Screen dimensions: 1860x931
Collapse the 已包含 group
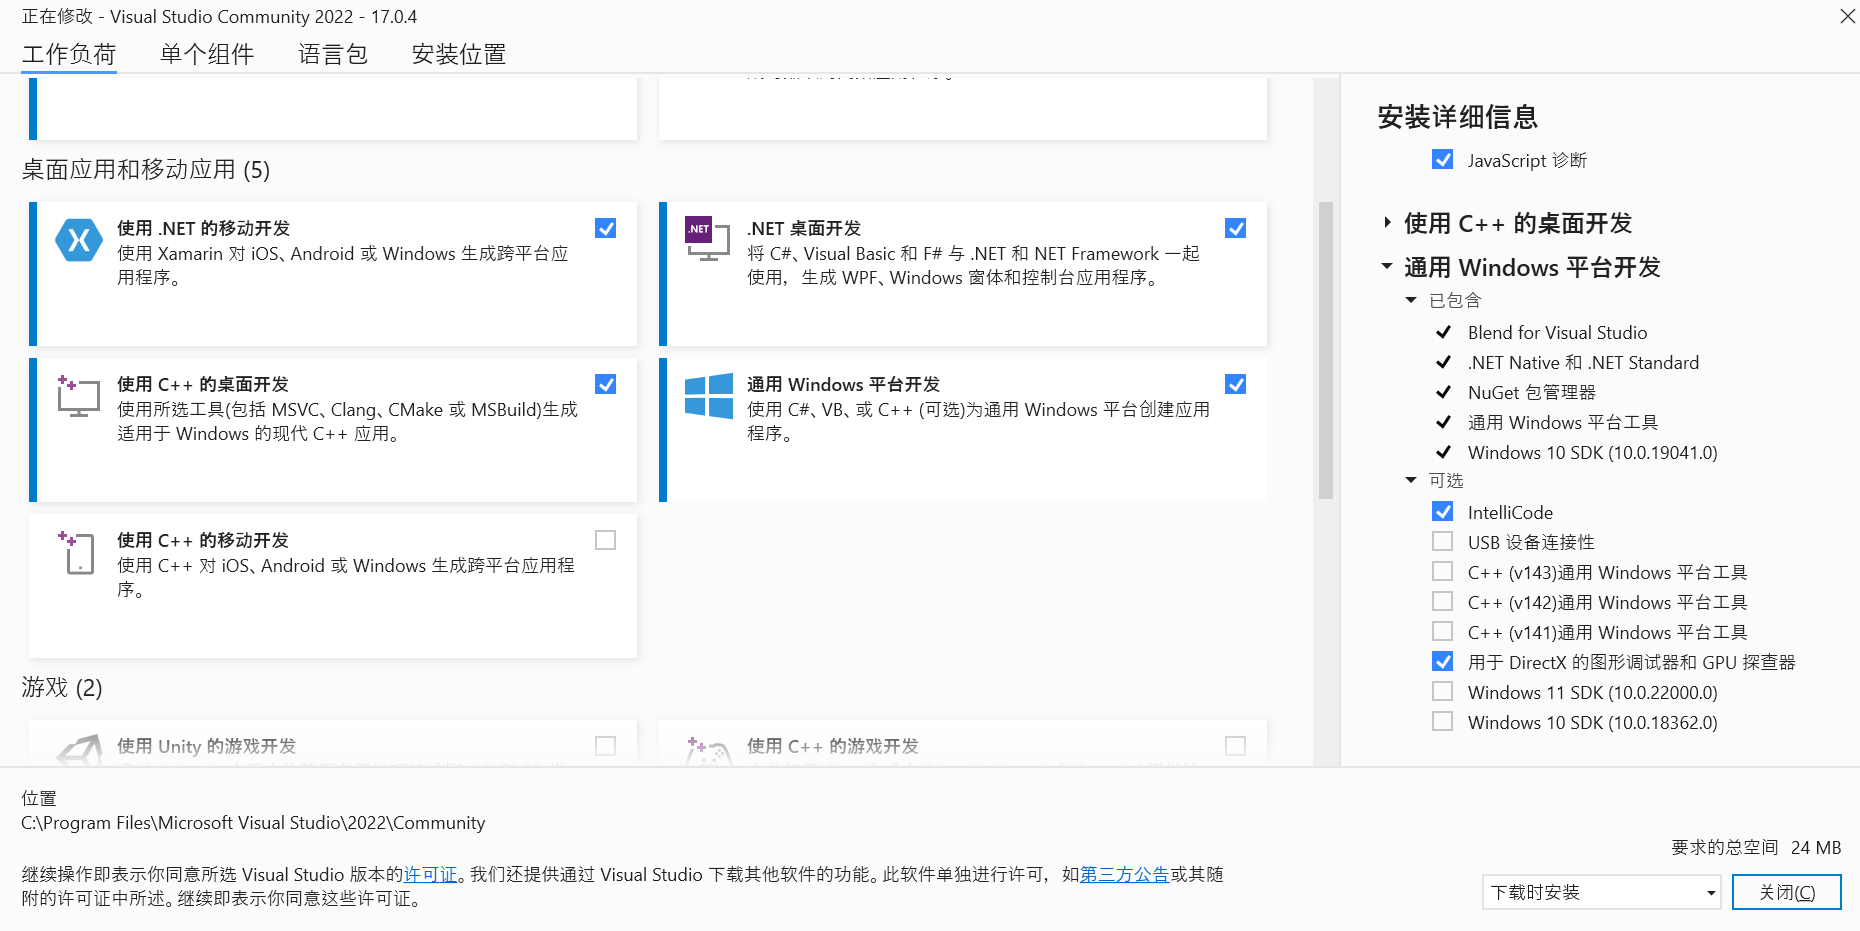point(1411,300)
